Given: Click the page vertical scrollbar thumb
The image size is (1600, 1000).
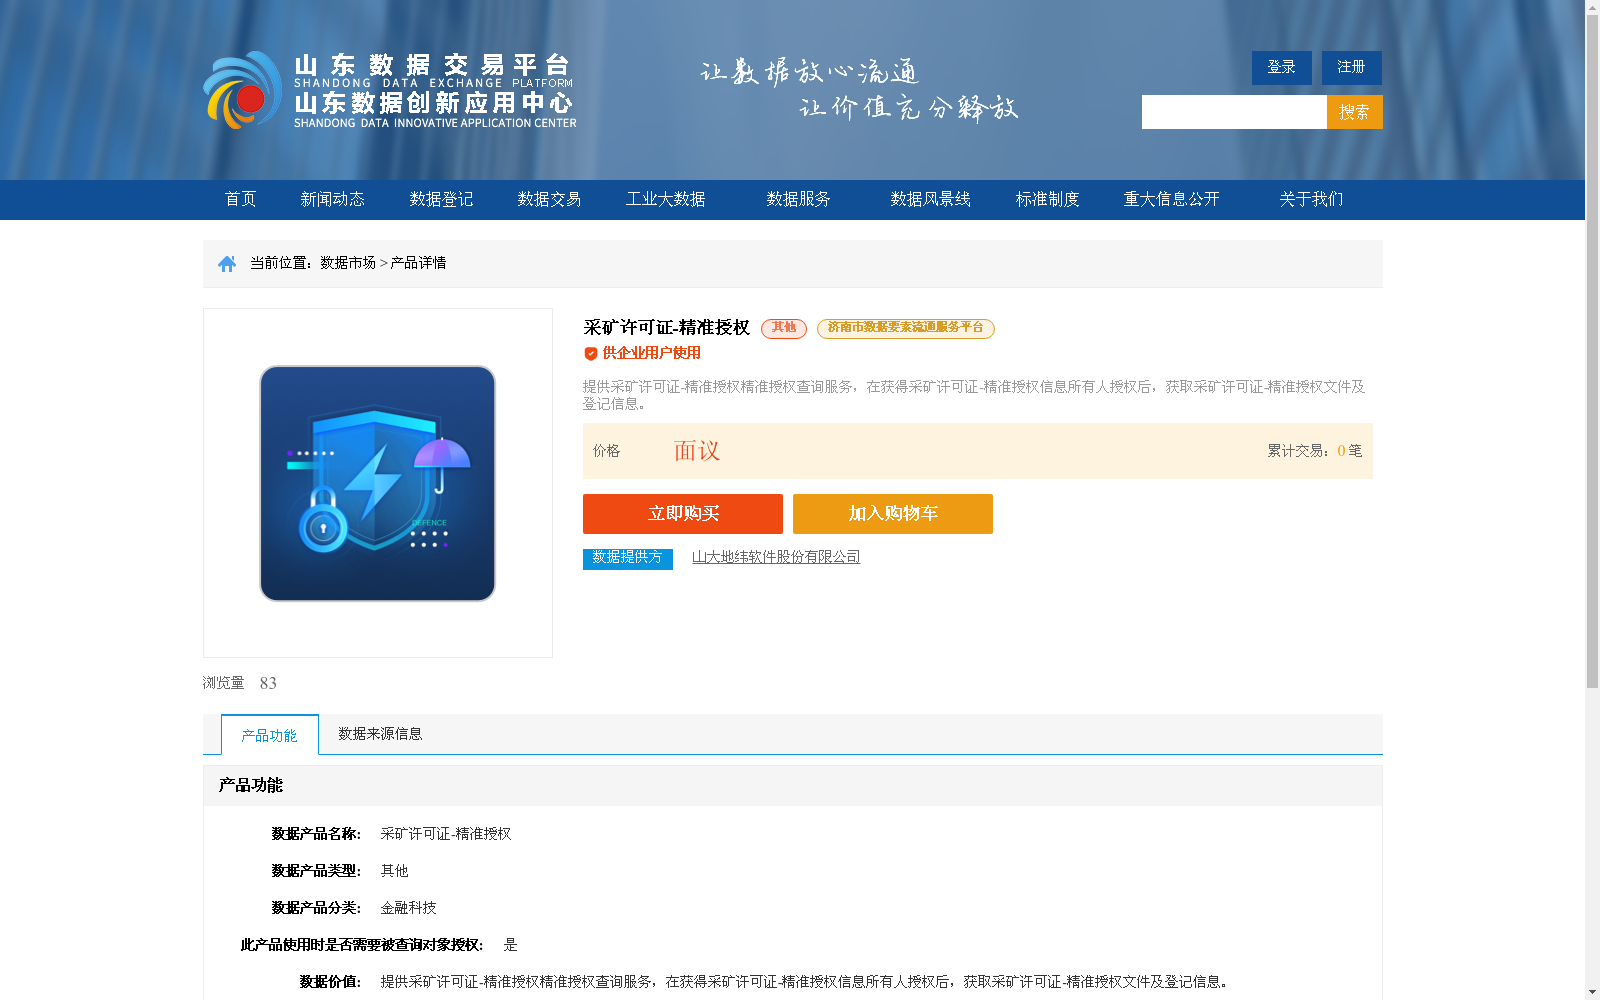Looking at the screenshot, I should pyautogui.click(x=1592, y=350).
